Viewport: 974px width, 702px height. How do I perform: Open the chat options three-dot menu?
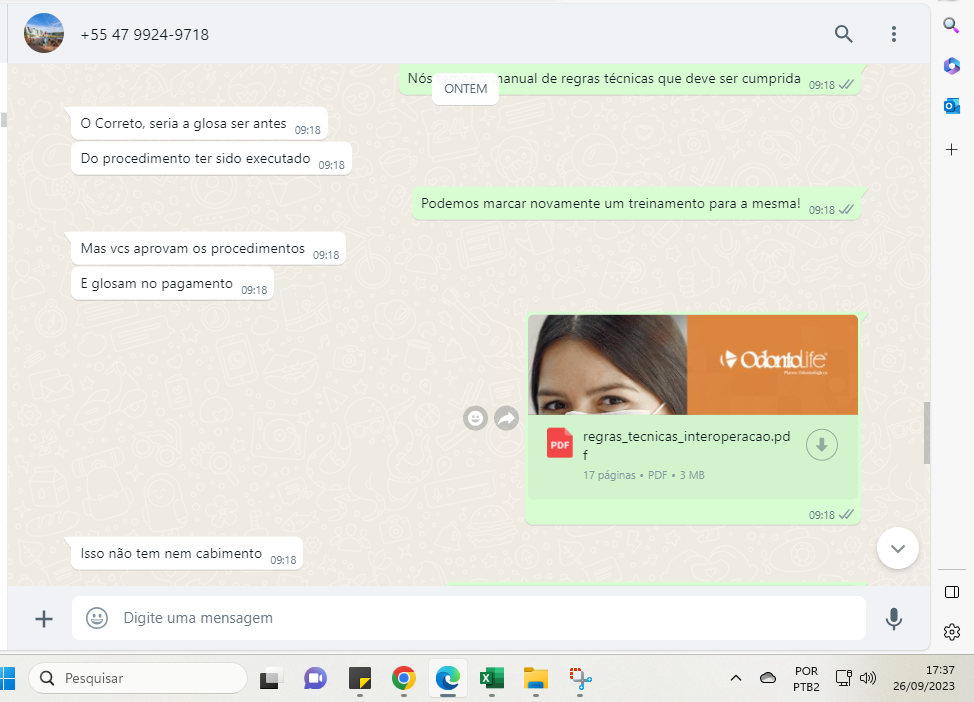pyautogui.click(x=893, y=34)
